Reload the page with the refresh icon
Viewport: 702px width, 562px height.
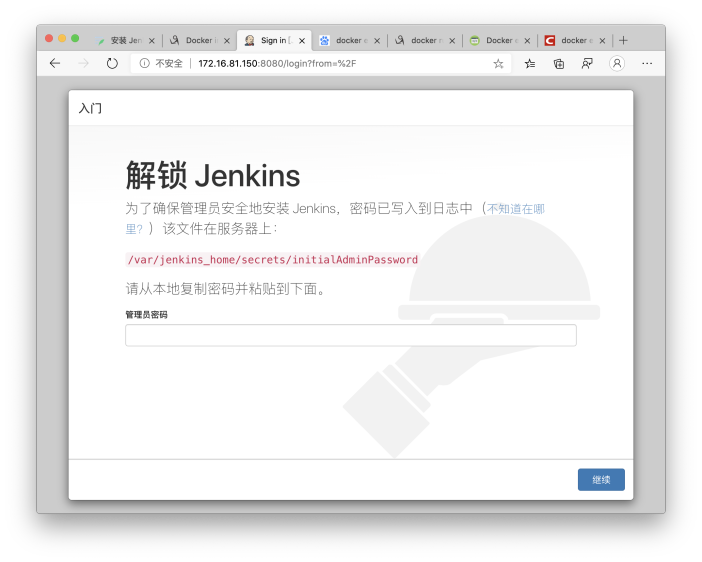point(112,64)
